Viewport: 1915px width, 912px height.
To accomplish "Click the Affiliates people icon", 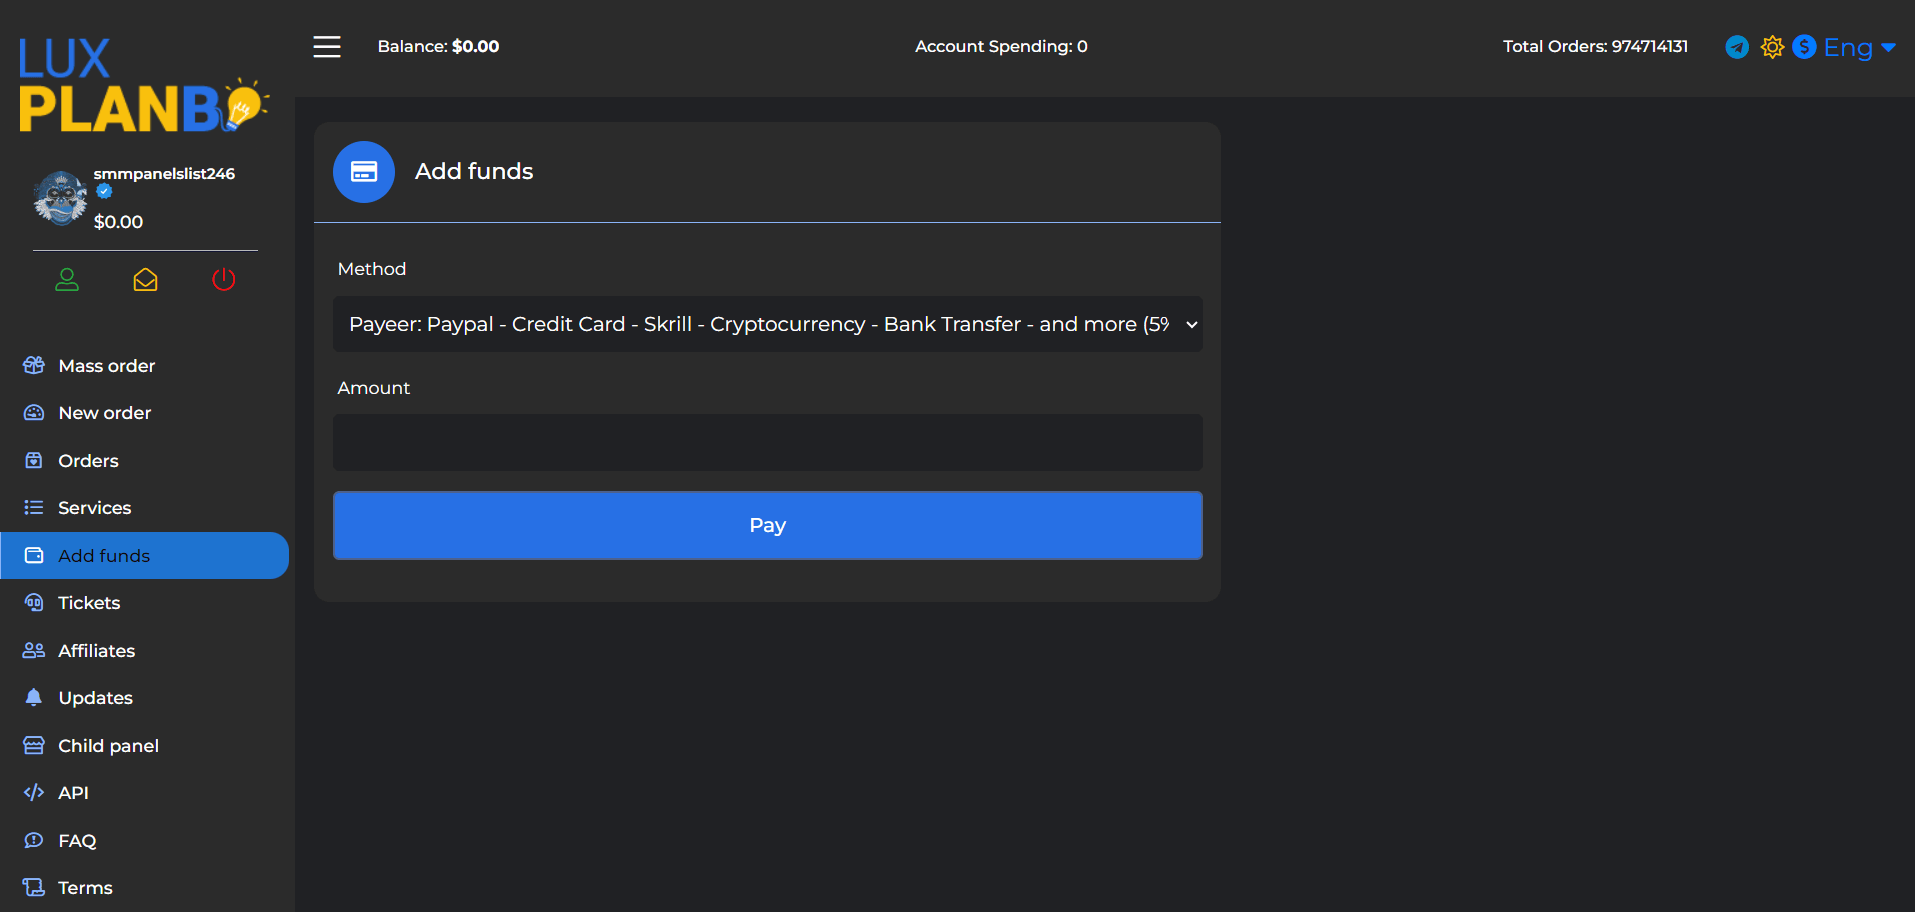I will (34, 651).
